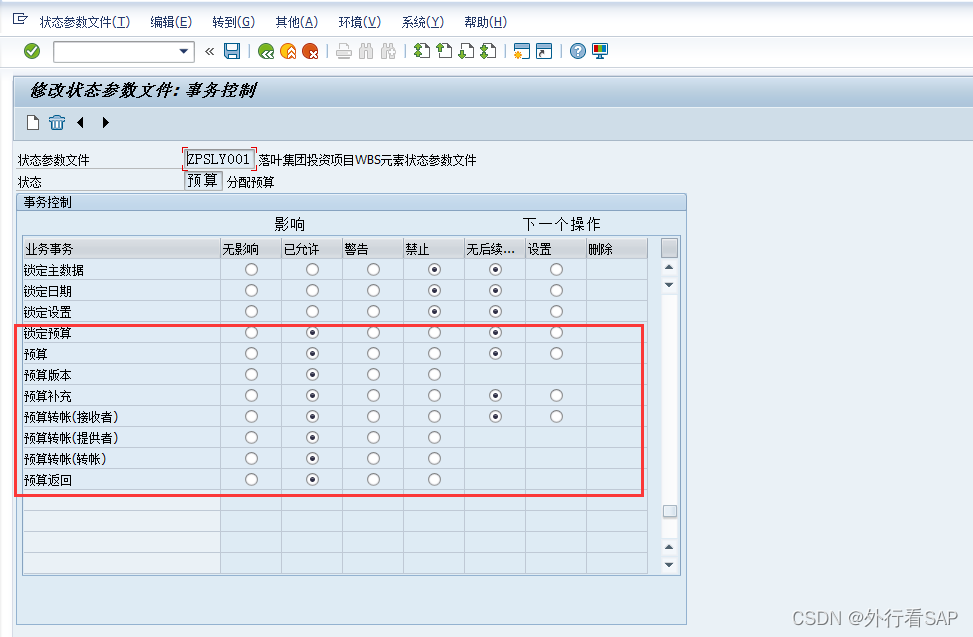
Task: Click the upper scroll-down arrow of table
Action: (669, 285)
